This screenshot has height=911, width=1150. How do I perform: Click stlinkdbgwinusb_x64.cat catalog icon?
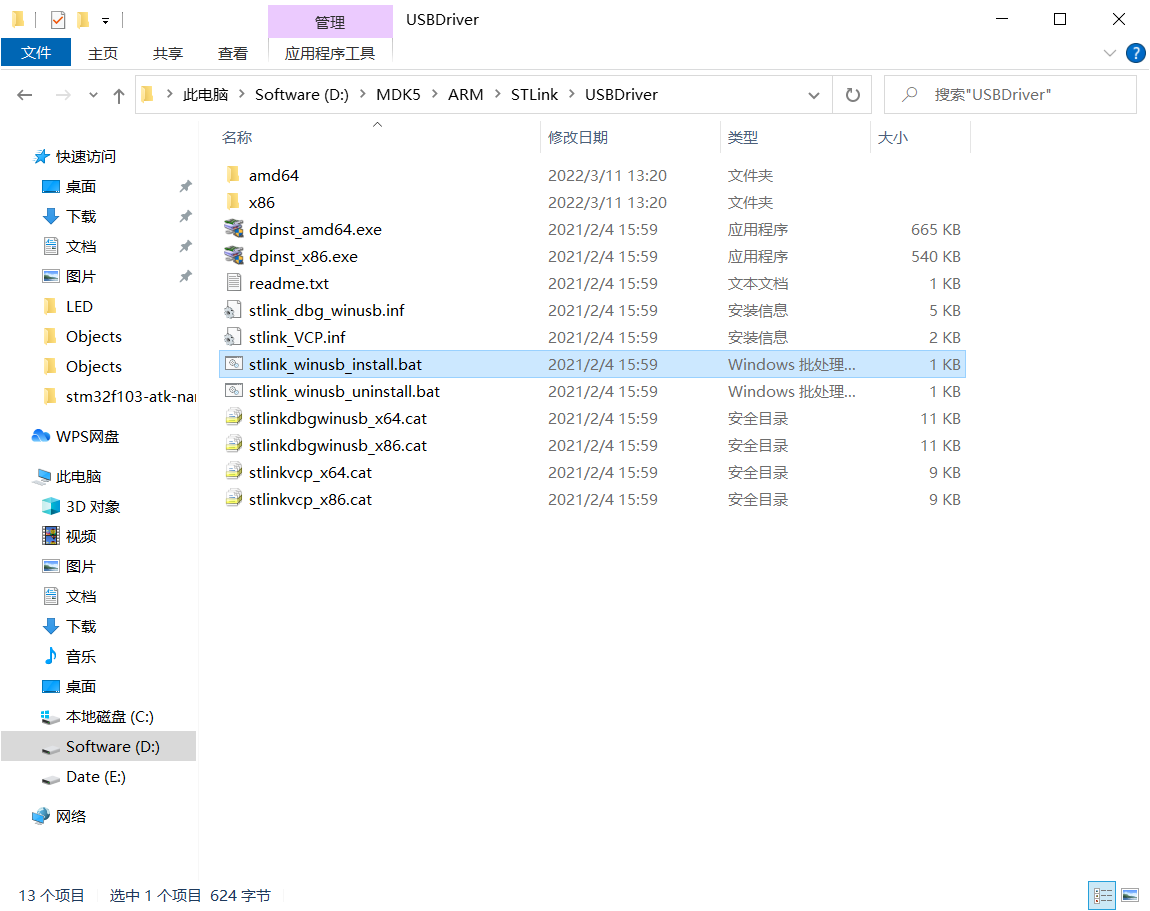coord(233,418)
